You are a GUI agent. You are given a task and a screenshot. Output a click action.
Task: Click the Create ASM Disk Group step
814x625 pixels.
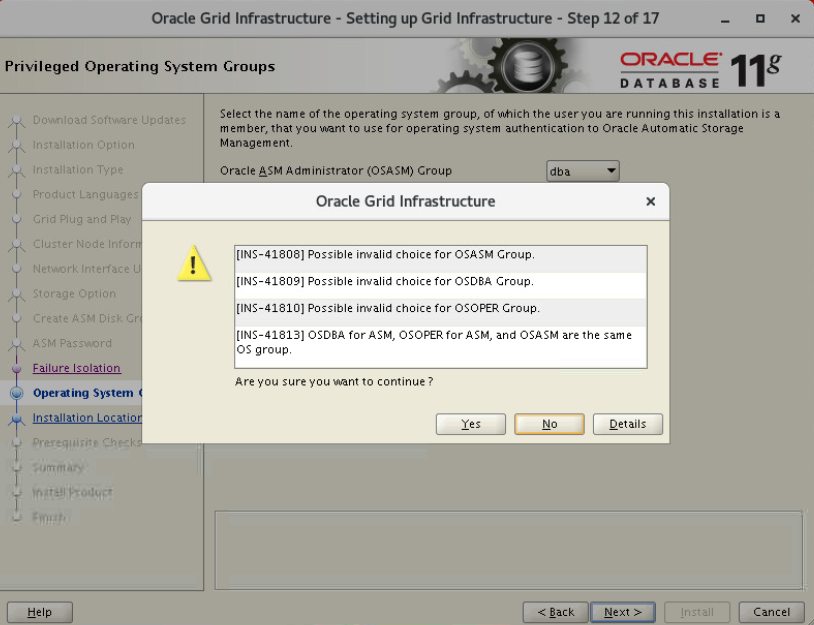87,318
